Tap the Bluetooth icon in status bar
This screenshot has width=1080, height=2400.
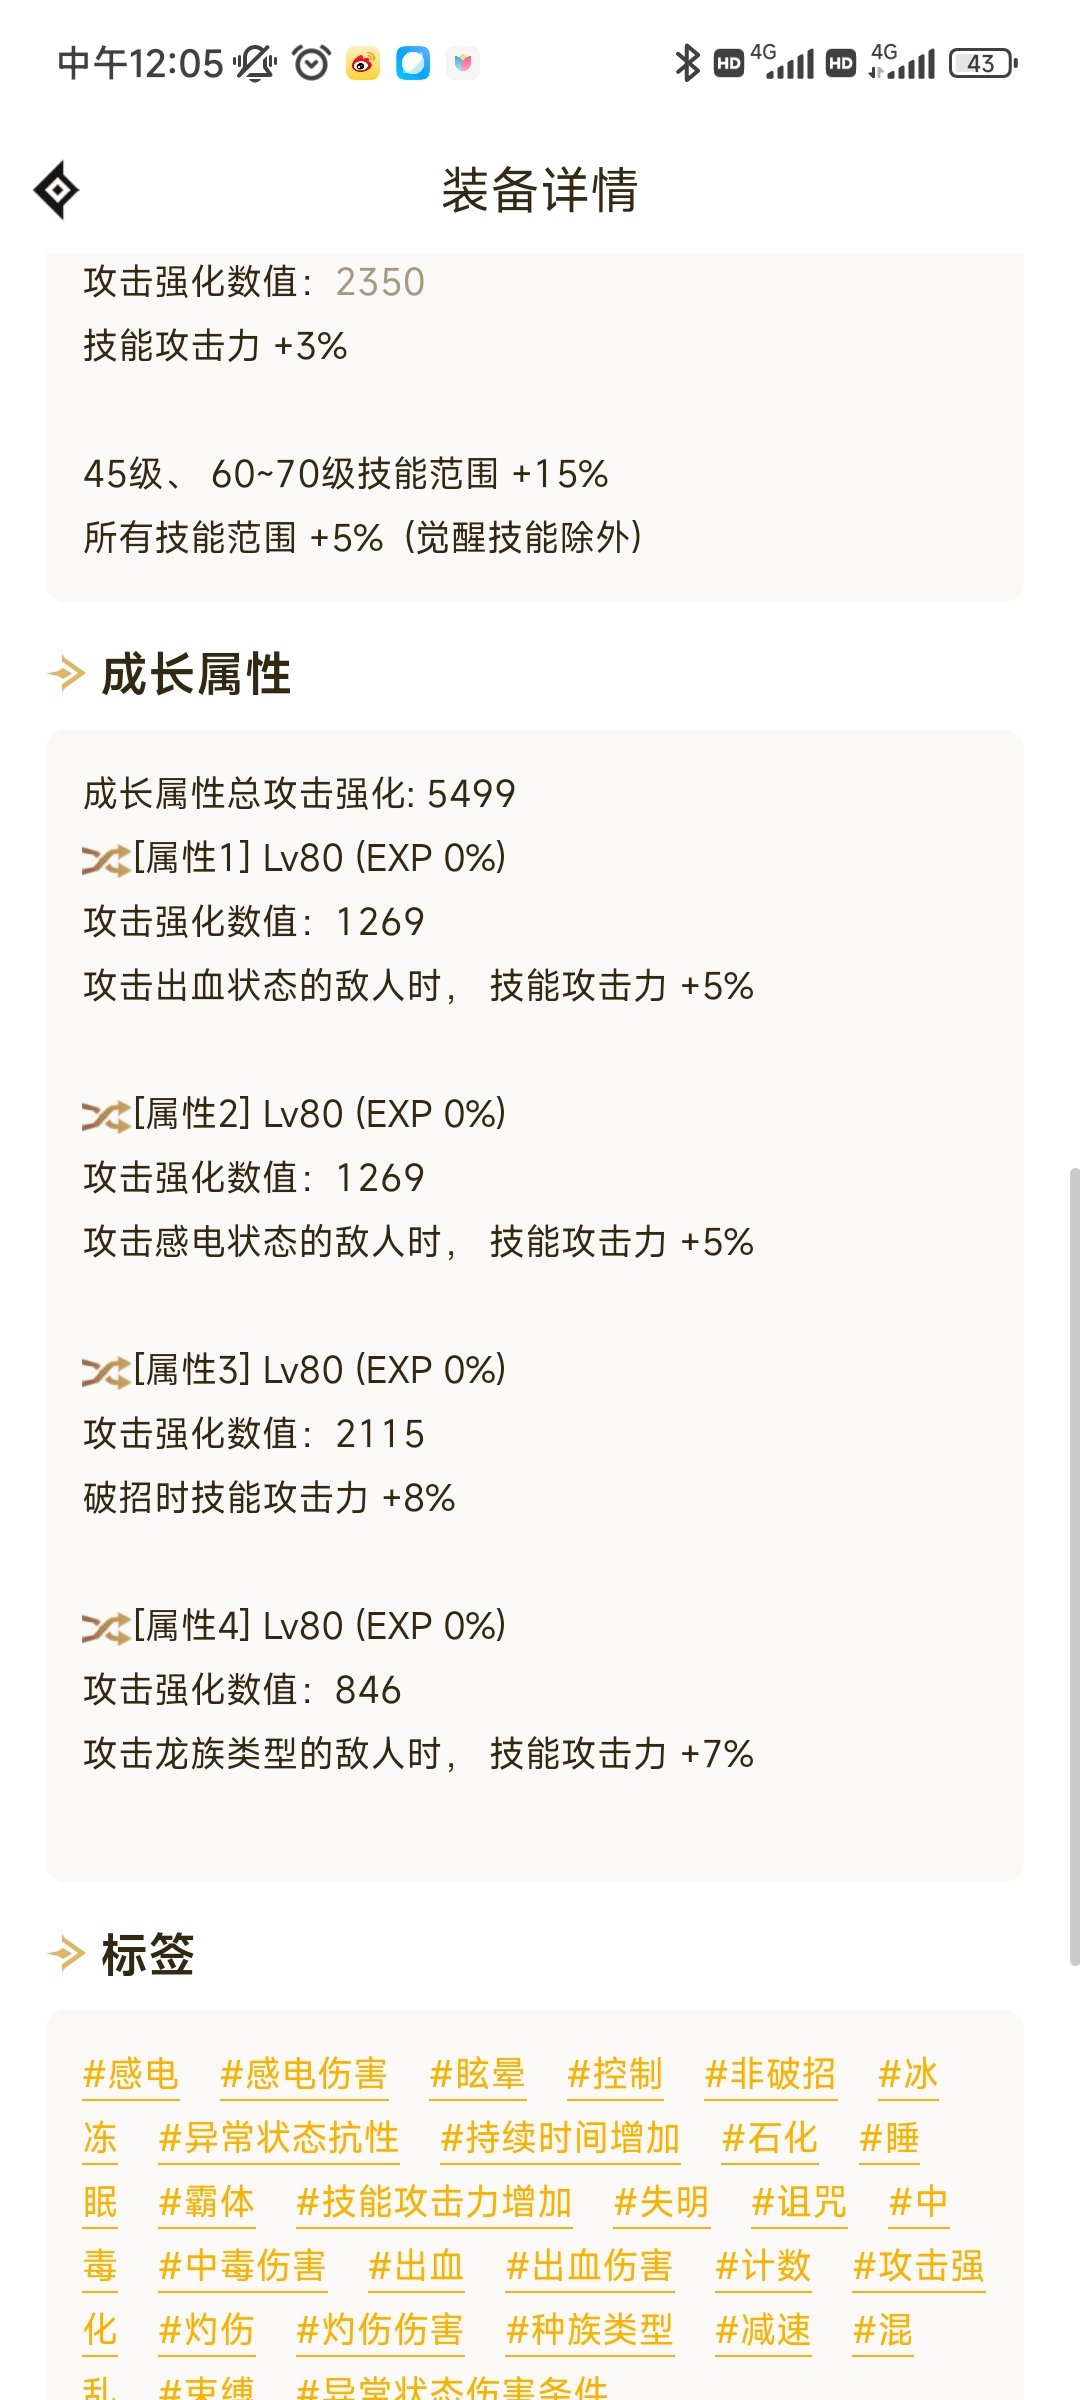687,63
